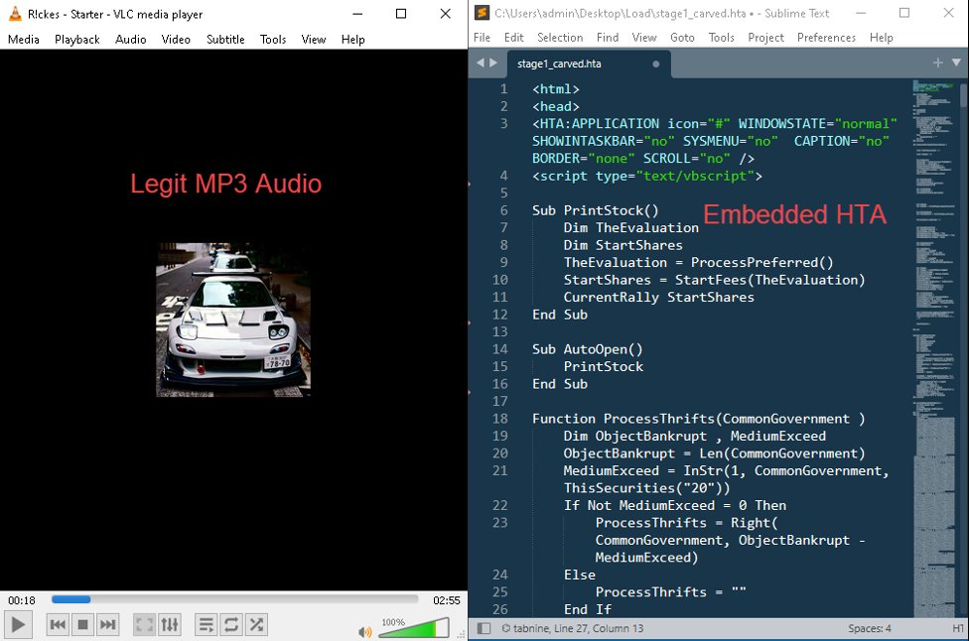
Task: Open VLC Audio menu
Action: (131, 39)
